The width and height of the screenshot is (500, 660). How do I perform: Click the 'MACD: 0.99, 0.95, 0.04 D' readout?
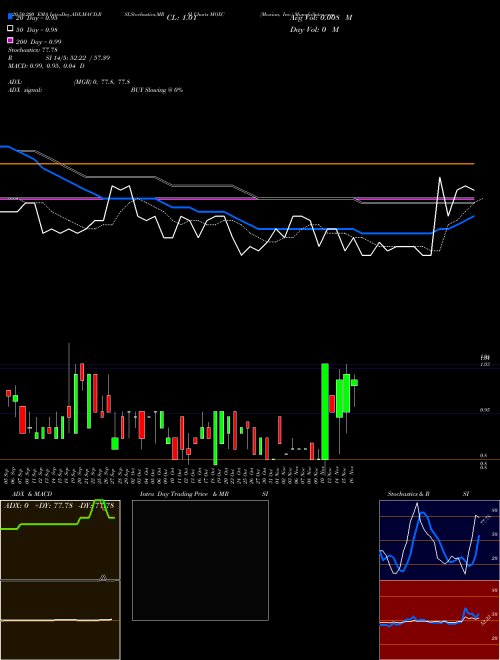click(46, 66)
